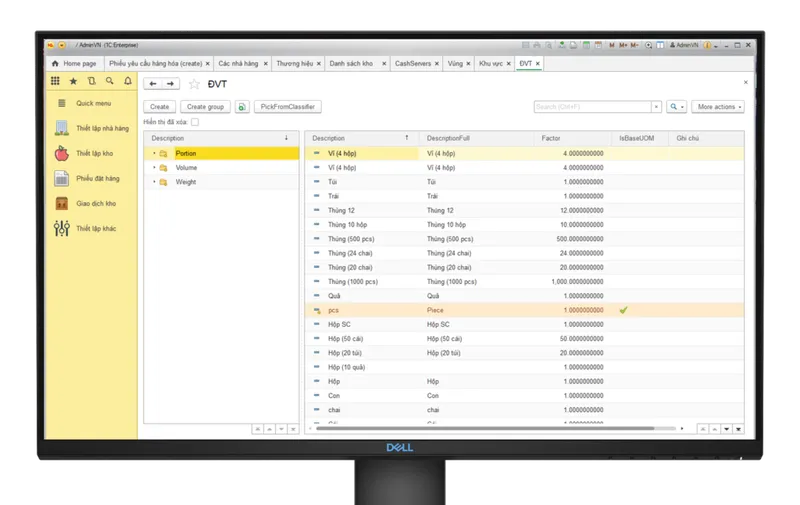Open the sections grid menu icon
Screen dimensions: 800x505
55,81
